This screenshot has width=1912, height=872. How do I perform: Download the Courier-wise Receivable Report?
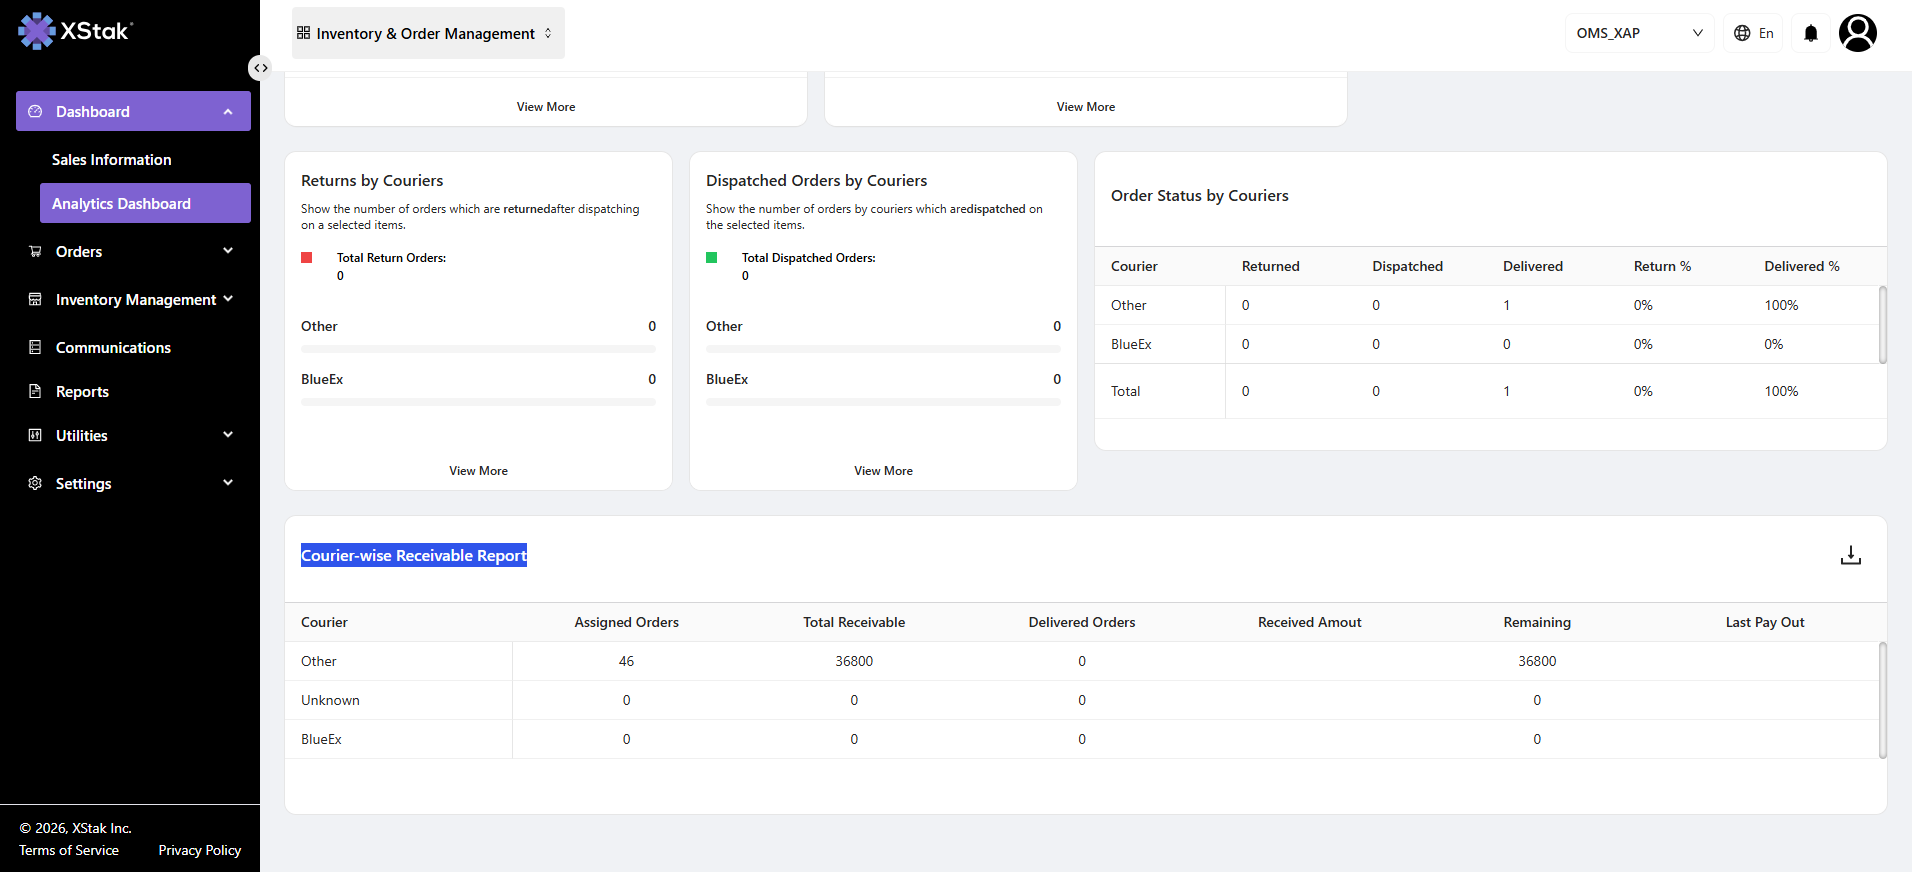(1851, 555)
